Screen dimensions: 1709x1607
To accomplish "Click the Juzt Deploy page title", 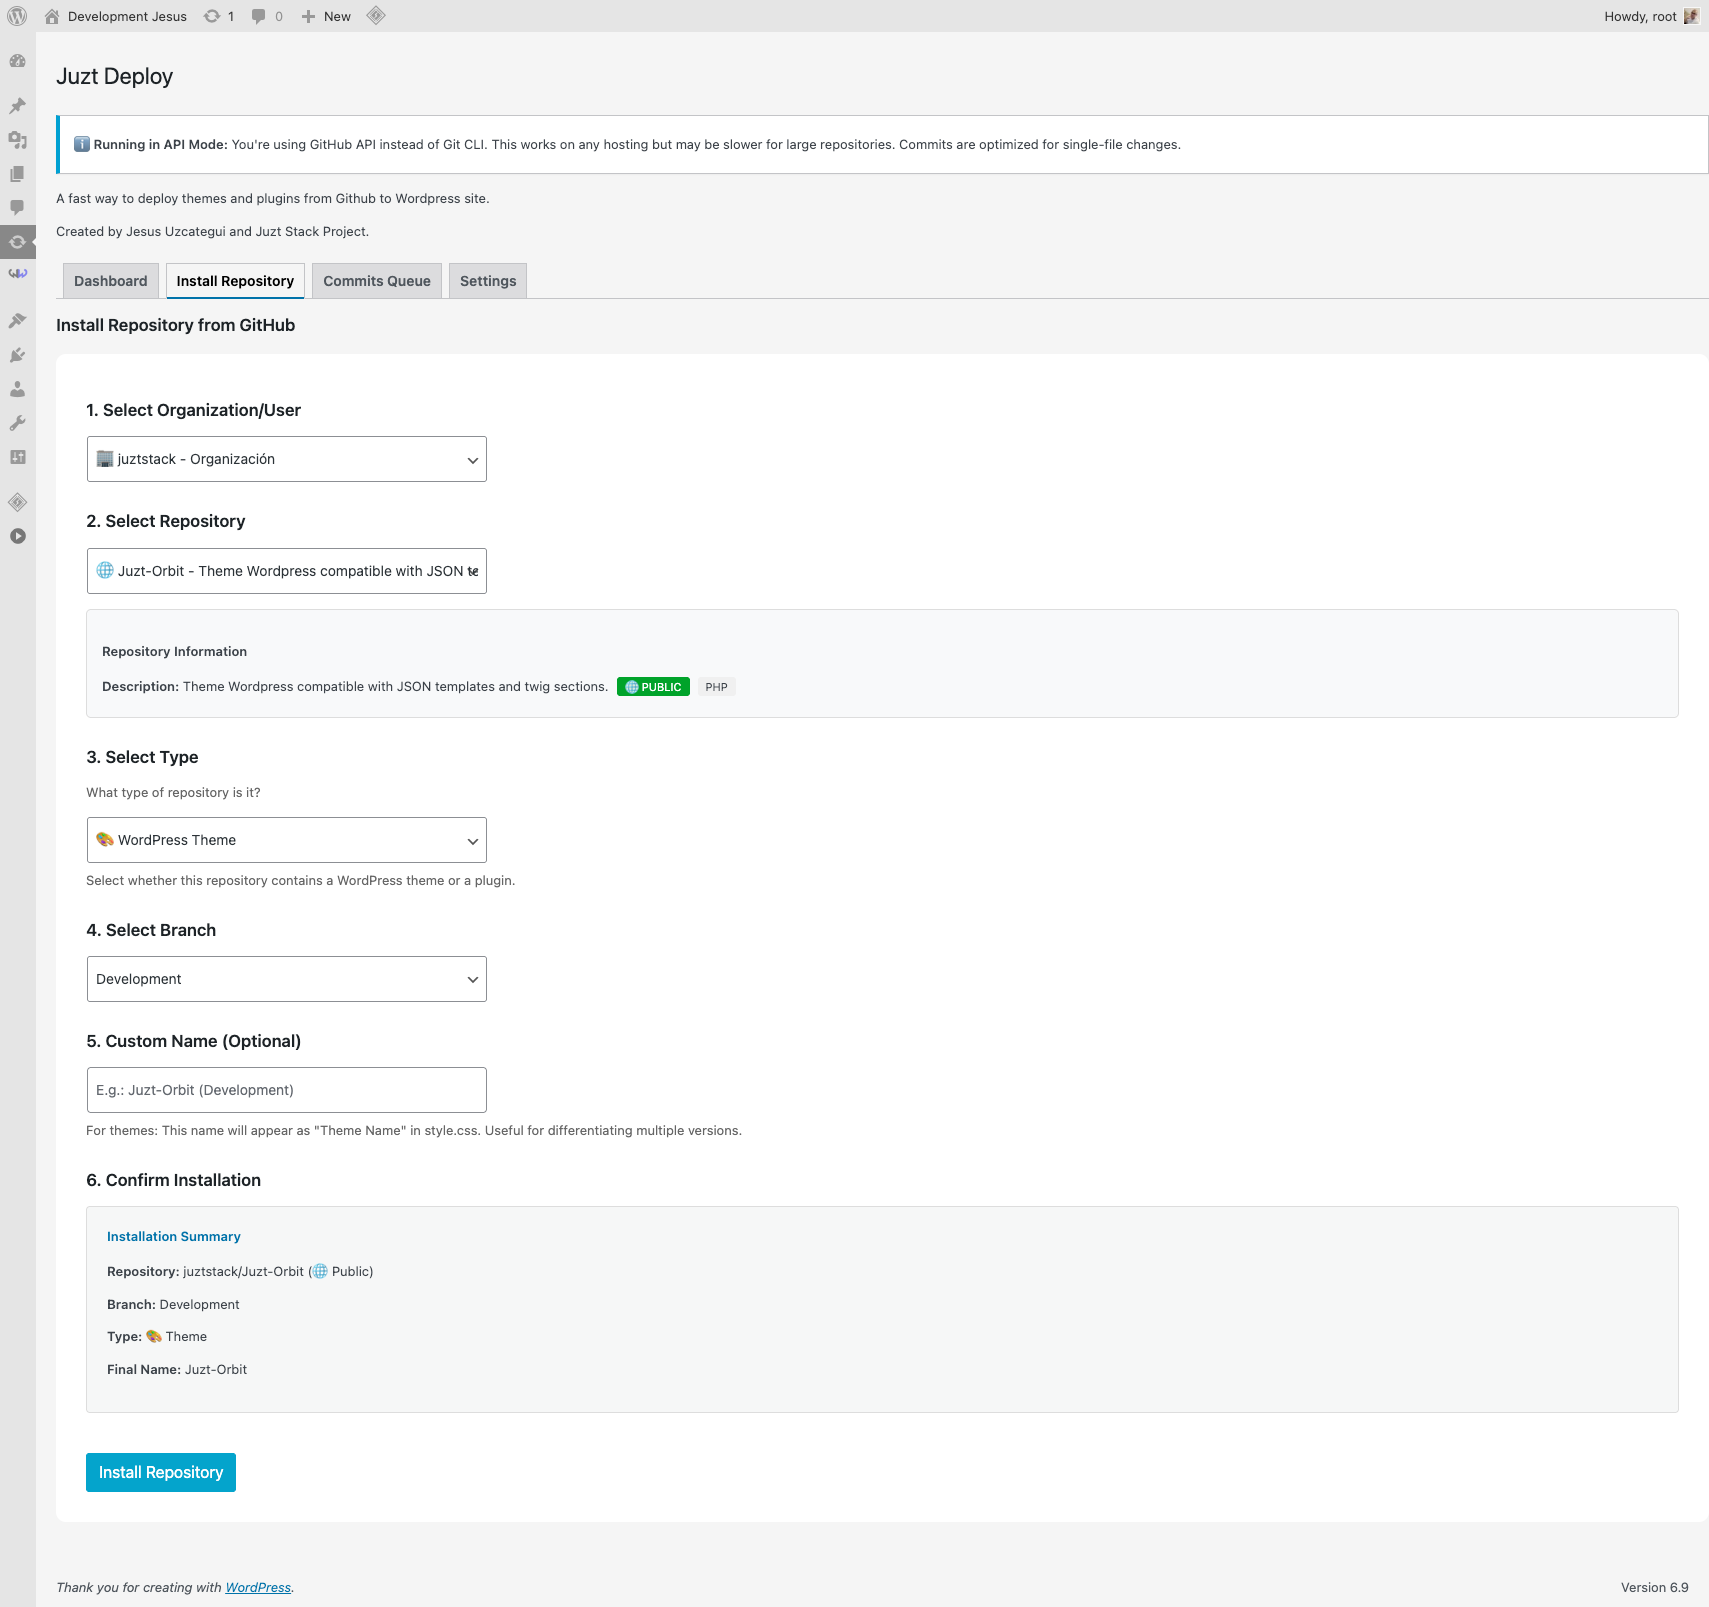I will (115, 77).
